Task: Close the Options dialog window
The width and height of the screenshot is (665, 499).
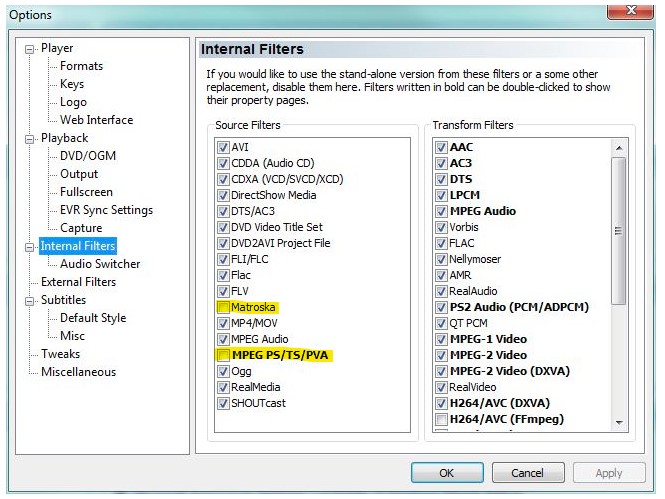Action: 631,10
